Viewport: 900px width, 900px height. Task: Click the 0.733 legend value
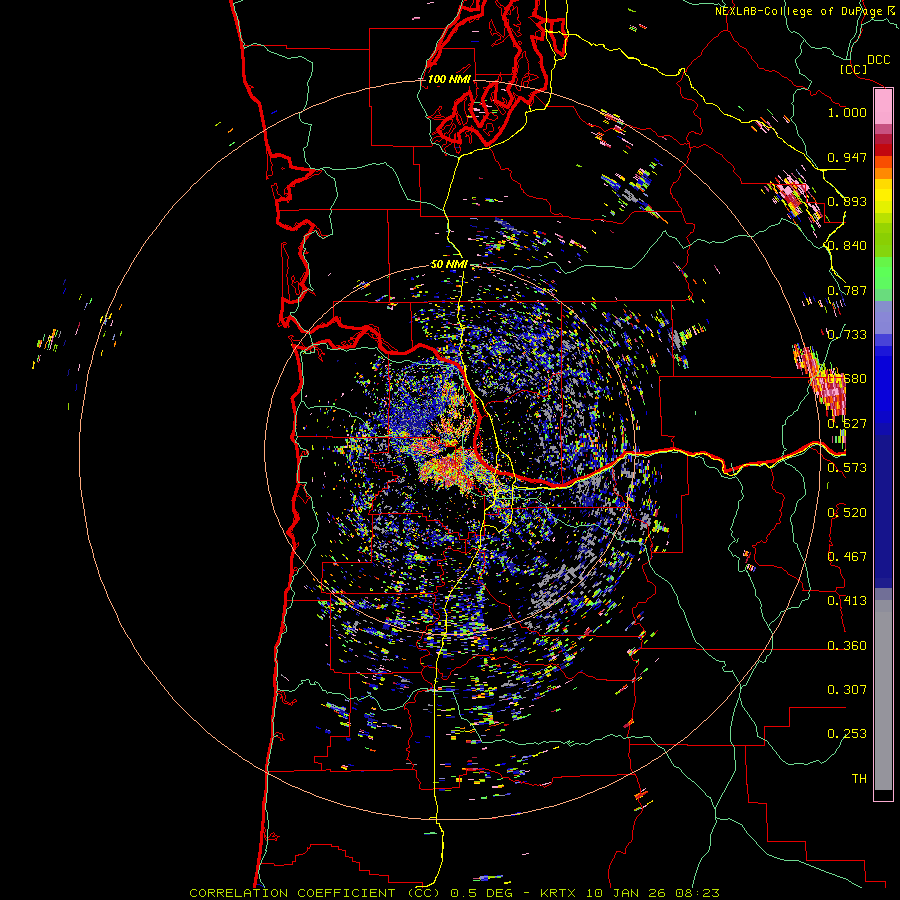coord(847,335)
